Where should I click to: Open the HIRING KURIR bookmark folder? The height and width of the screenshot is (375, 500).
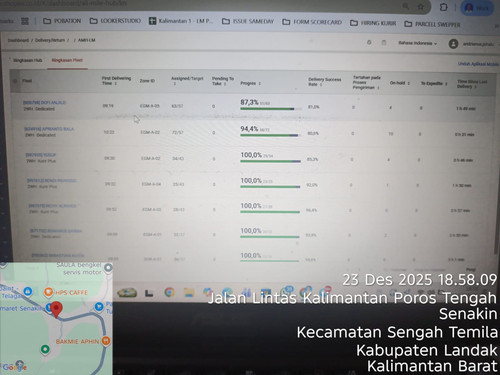click(373, 23)
